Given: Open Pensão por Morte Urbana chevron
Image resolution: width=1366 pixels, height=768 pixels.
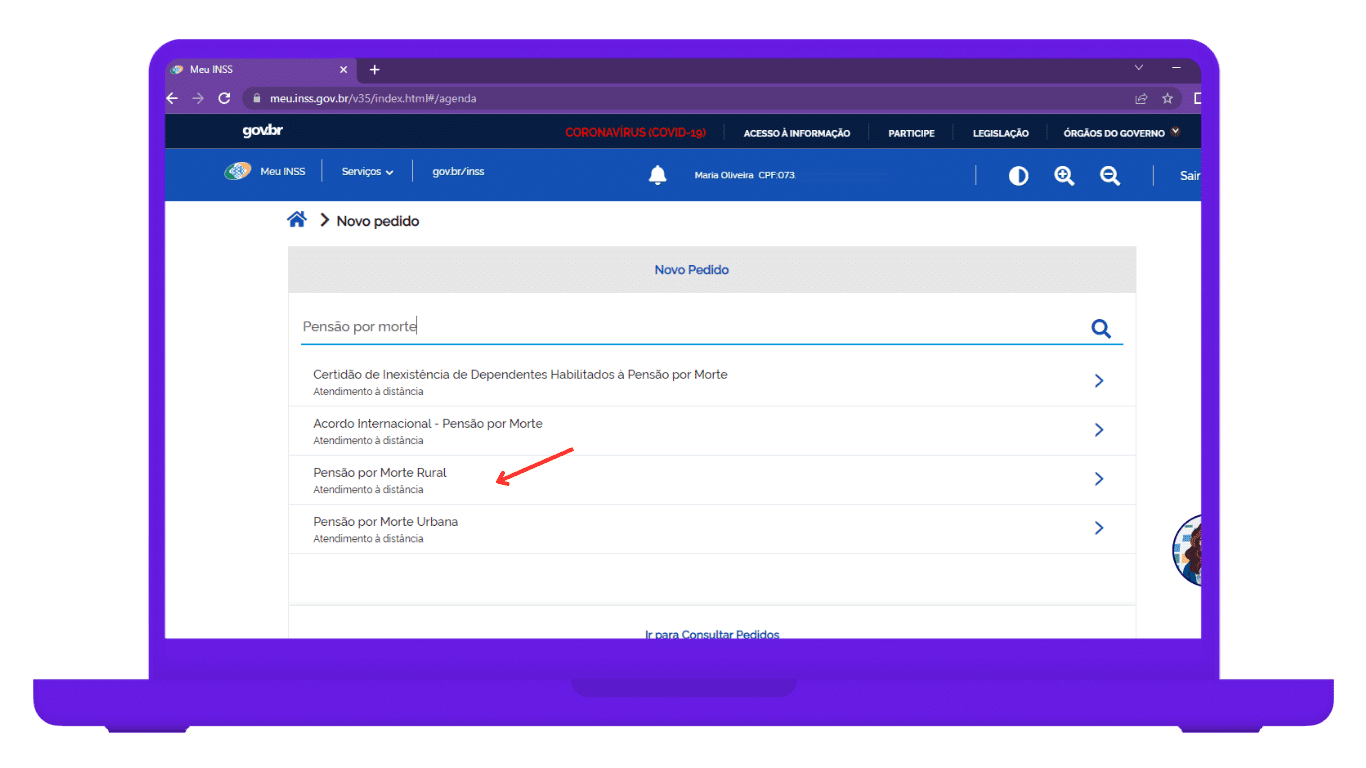Looking at the screenshot, I should pos(1098,528).
